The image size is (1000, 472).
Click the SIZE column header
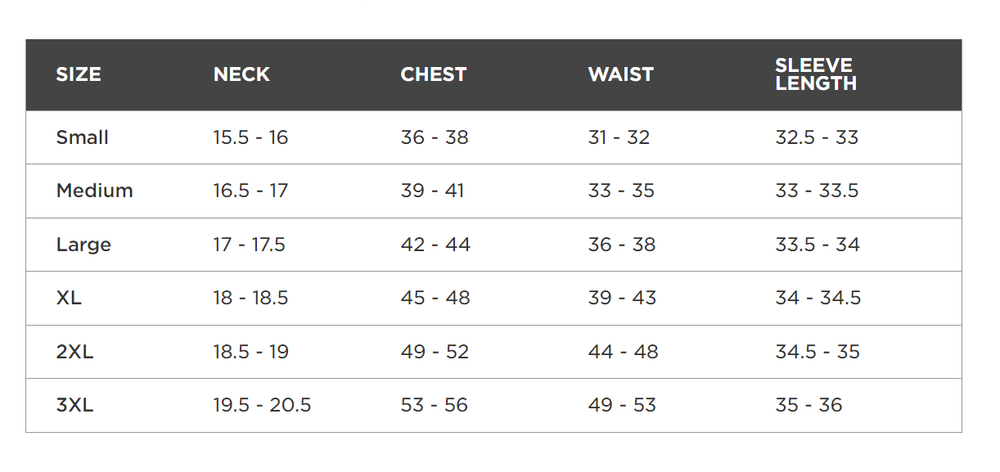click(78, 75)
